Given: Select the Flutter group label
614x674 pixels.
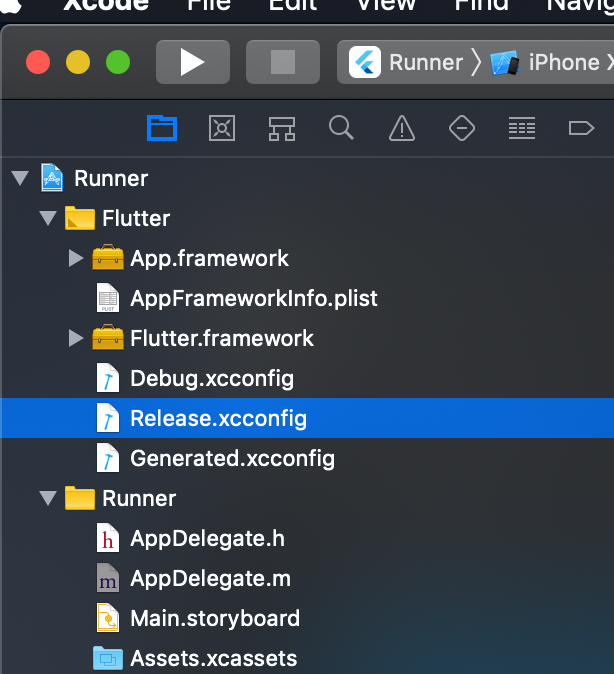Looking at the screenshot, I should point(136,218).
